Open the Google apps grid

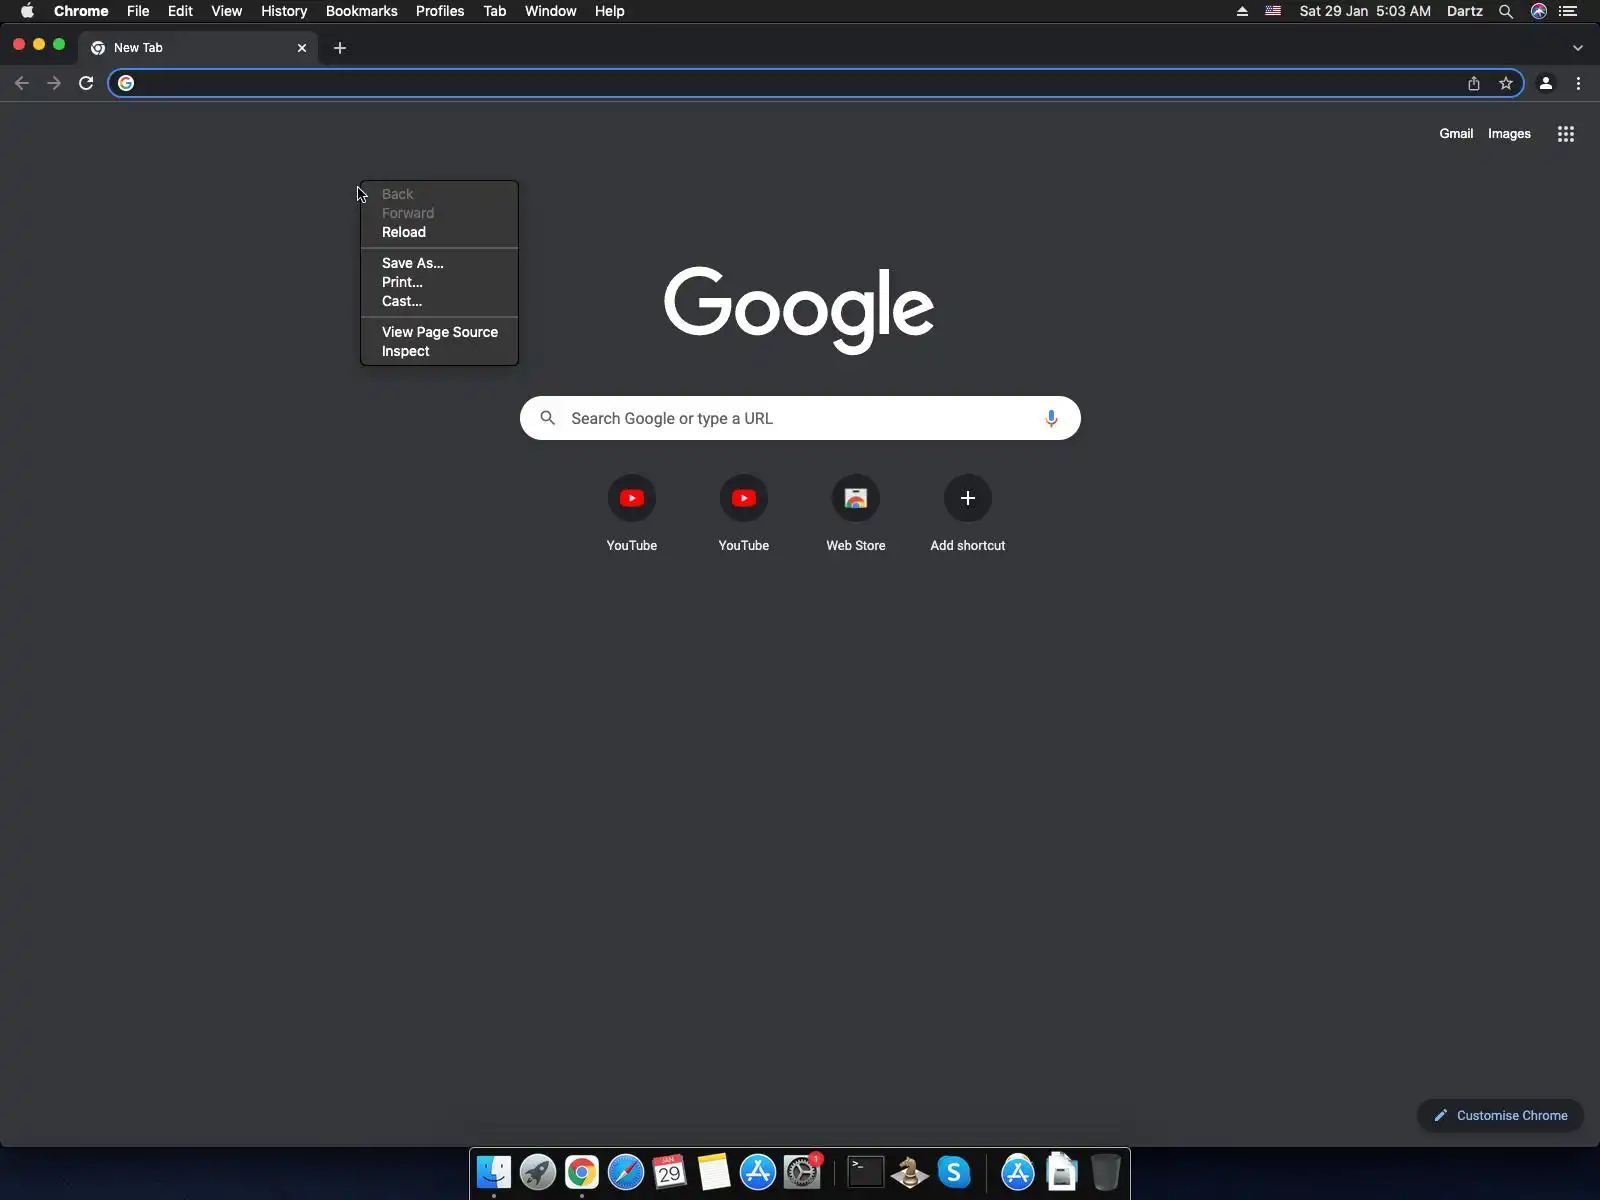1566,134
